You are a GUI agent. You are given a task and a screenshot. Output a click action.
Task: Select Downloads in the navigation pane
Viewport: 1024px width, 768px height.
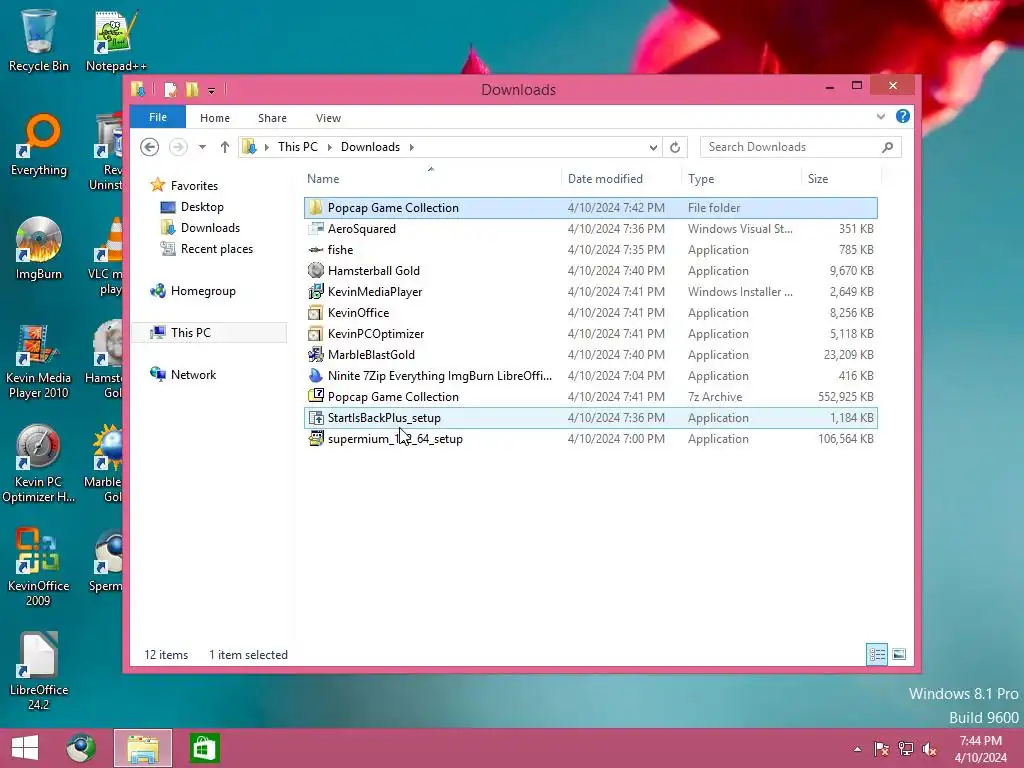tap(210, 228)
